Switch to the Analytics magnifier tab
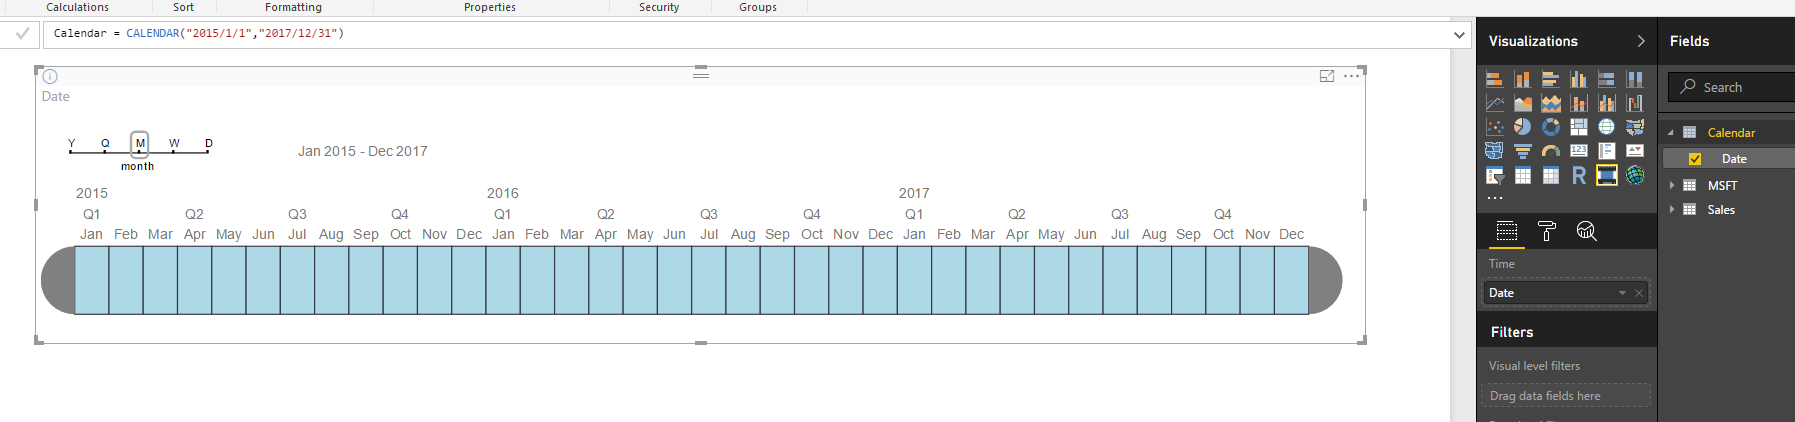Viewport: 1795px width, 422px height. click(x=1586, y=232)
